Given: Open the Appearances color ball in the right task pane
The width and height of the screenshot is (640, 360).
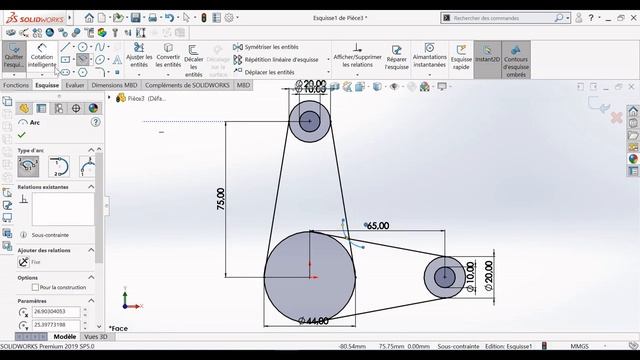Looking at the screenshot, I should point(633,159).
